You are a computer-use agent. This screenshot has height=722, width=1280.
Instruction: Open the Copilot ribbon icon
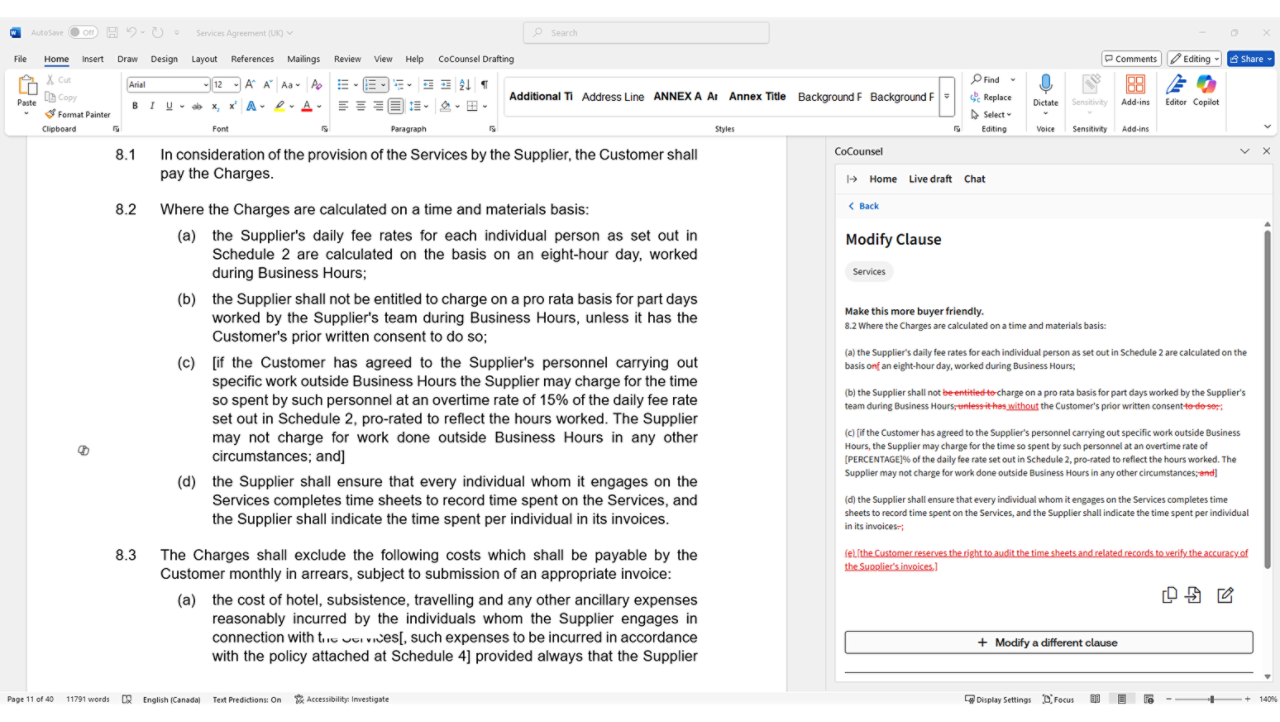(x=1206, y=90)
